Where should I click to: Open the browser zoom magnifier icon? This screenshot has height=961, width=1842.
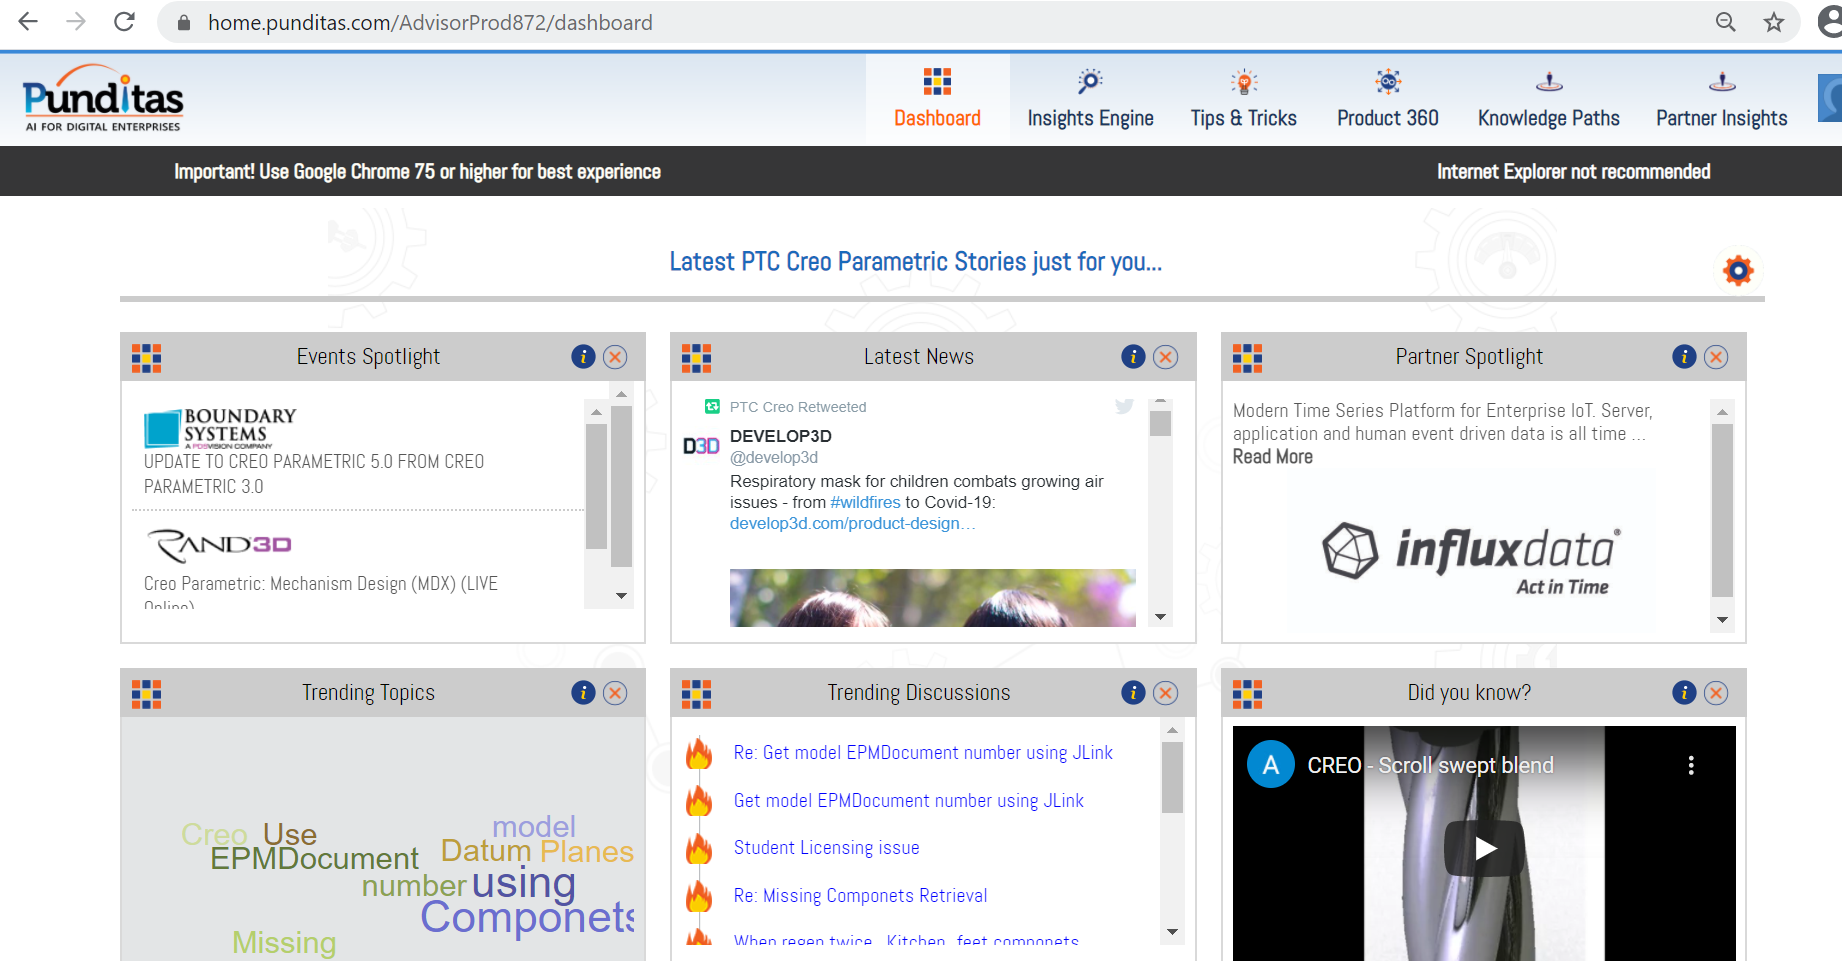click(1725, 22)
